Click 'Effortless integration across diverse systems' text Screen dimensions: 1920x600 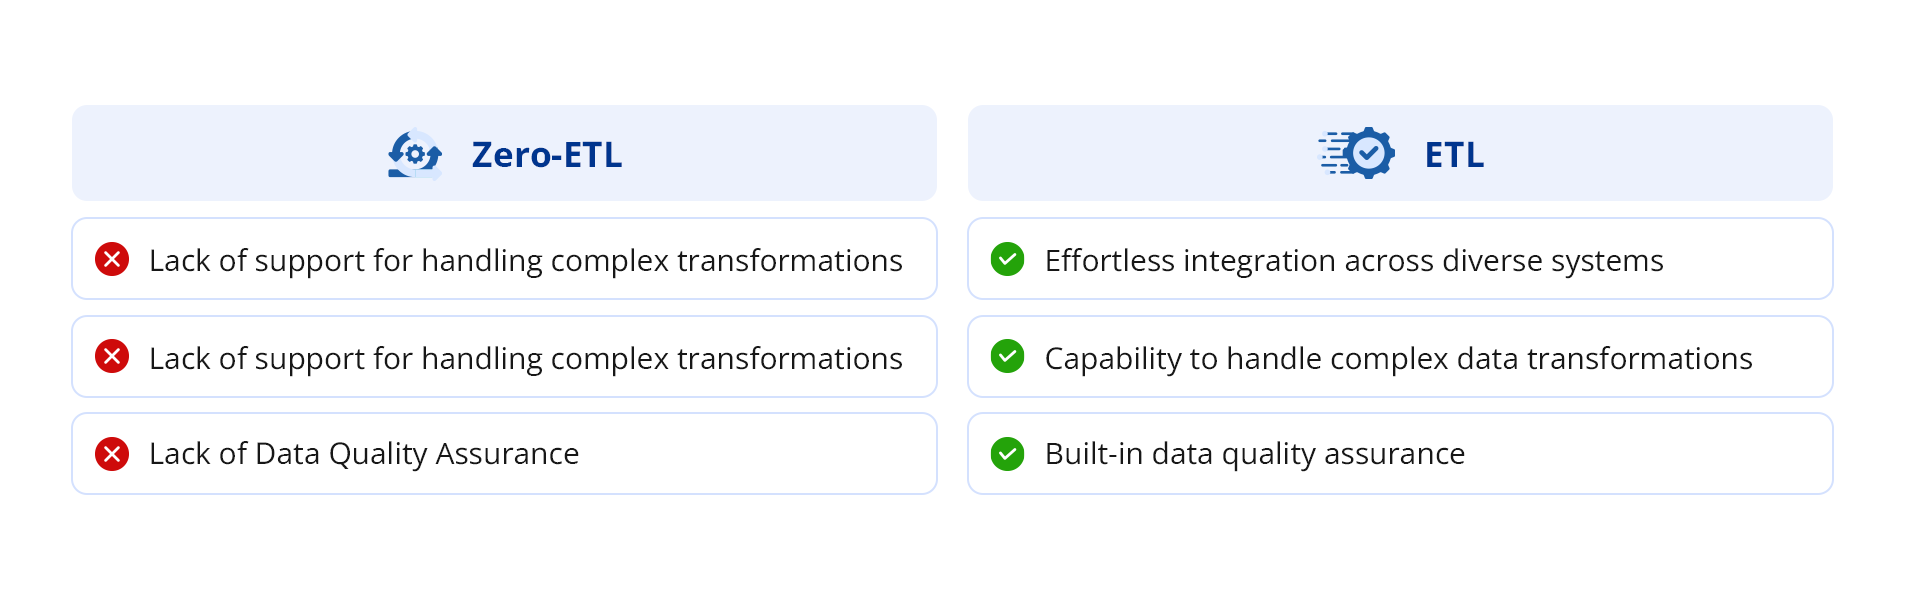tap(1353, 260)
